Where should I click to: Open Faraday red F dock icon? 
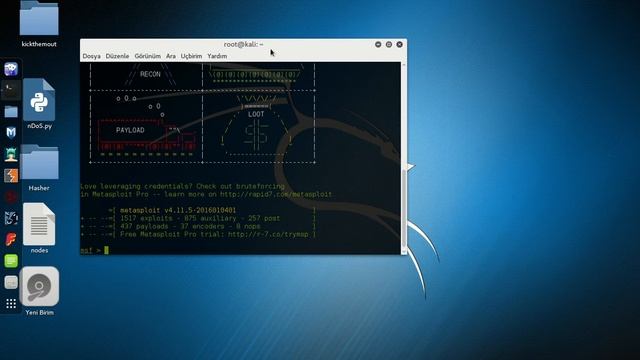point(11,240)
